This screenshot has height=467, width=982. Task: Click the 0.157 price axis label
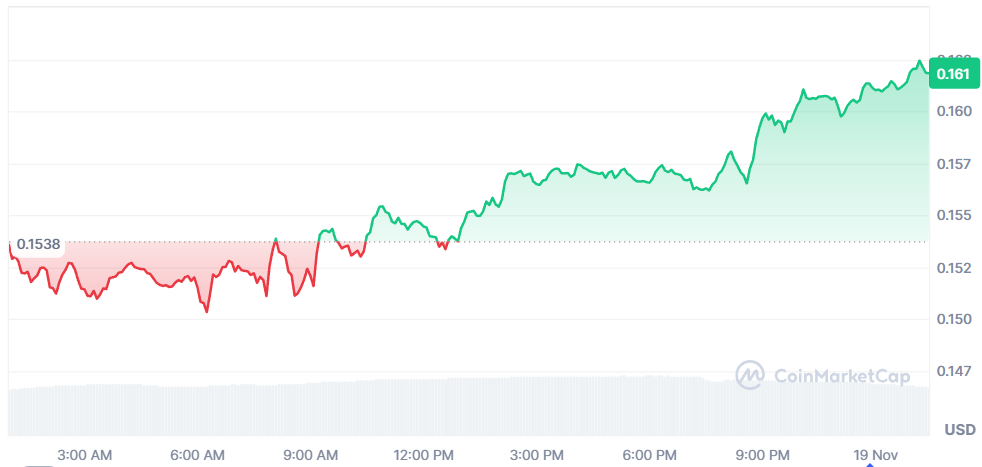point(953,163)
